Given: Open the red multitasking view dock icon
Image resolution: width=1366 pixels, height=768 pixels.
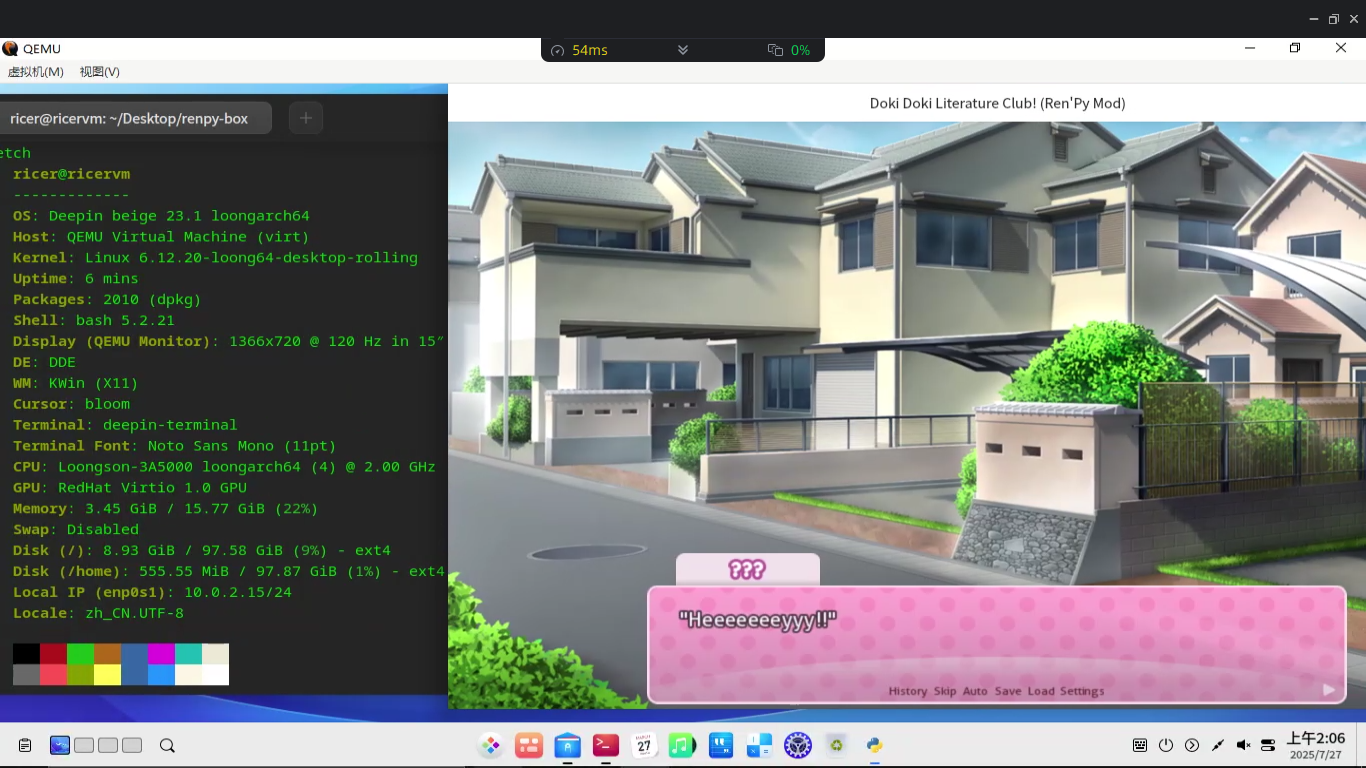Looking at the screenshot, I should click(529, 745).
